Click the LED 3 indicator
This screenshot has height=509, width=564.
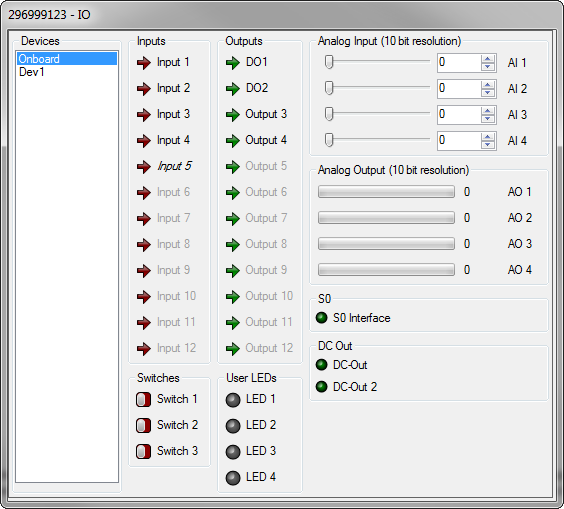(x=233, y=452)
